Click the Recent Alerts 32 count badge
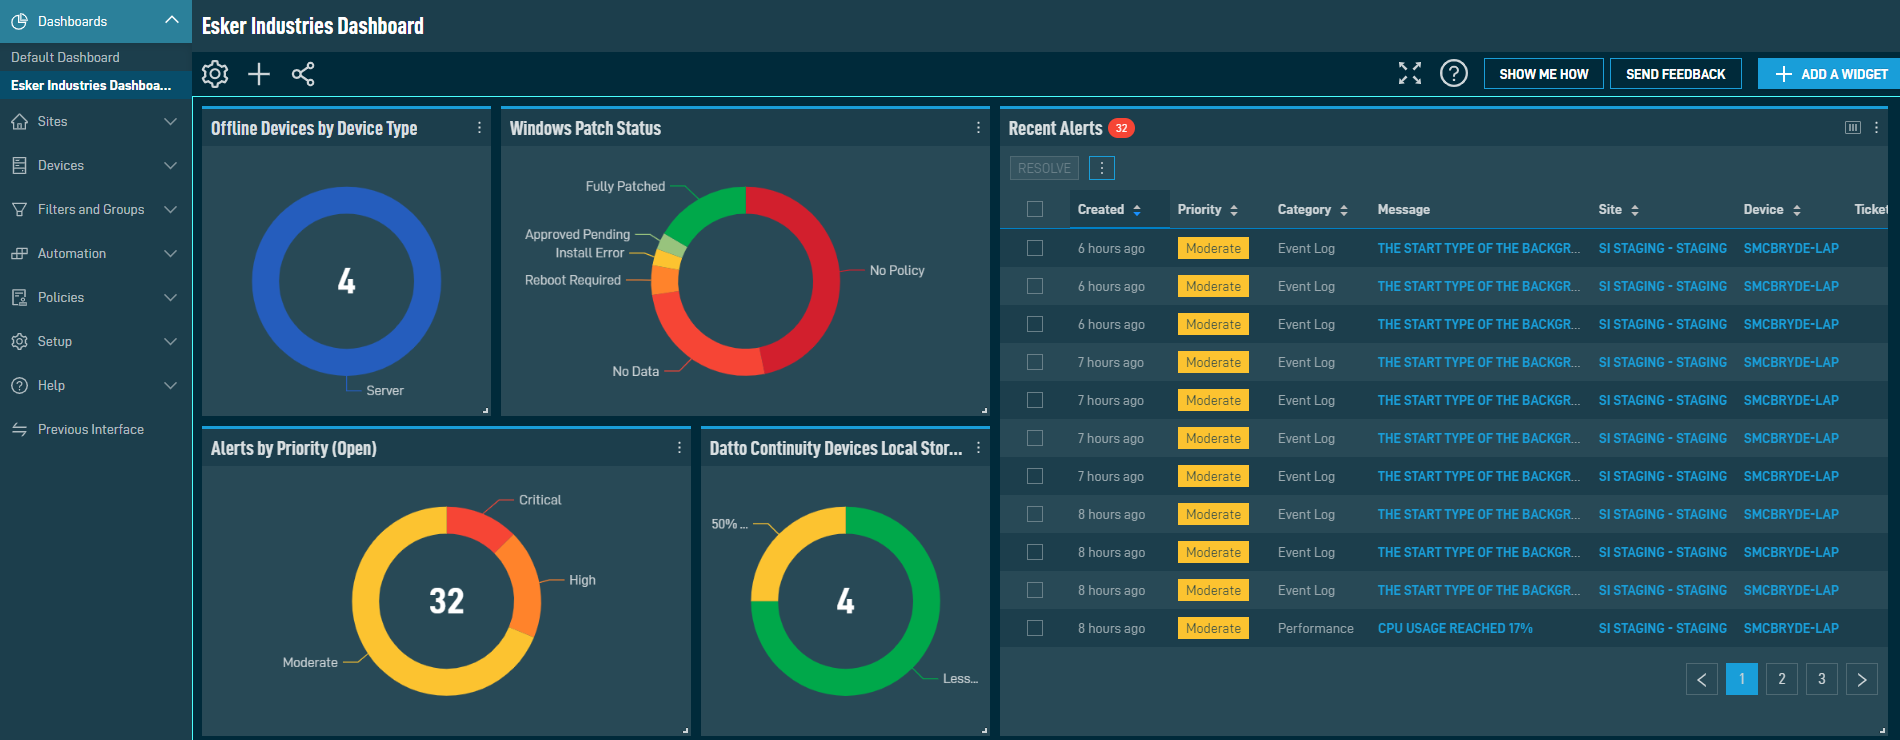 point(1122,128)
